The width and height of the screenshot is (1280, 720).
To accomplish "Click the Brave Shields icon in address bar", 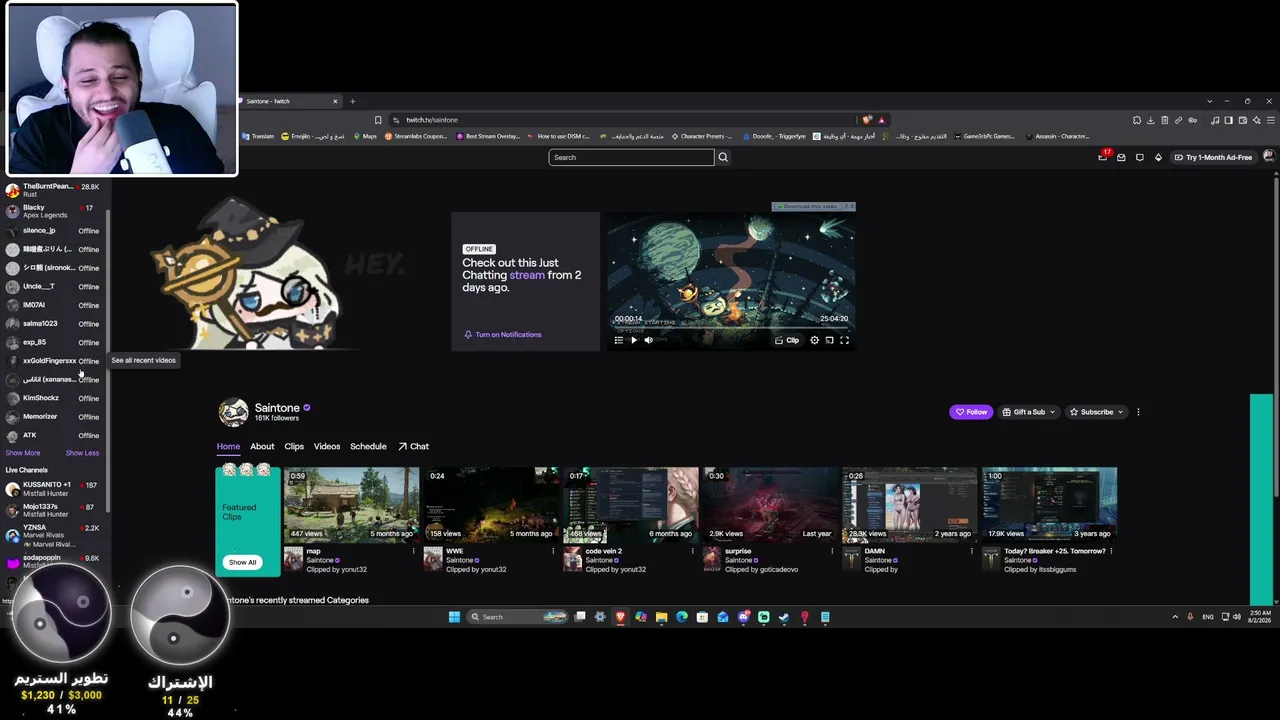I will 867,120.
